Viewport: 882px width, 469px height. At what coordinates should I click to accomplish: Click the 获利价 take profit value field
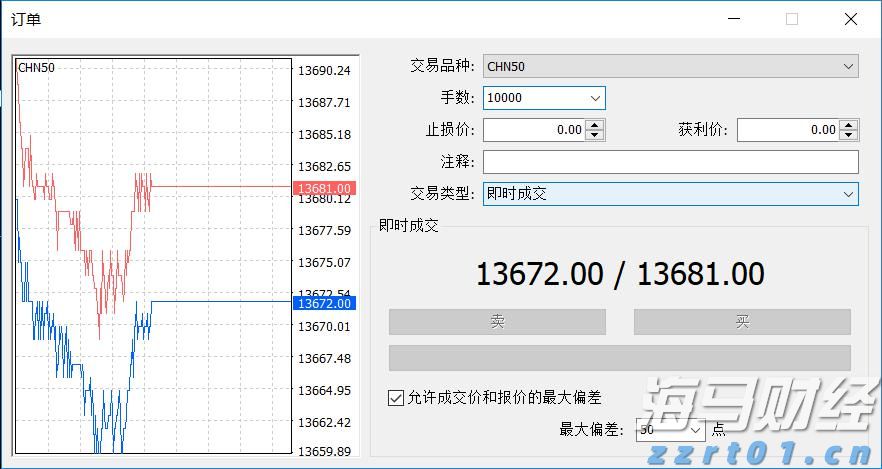point(788,130)
